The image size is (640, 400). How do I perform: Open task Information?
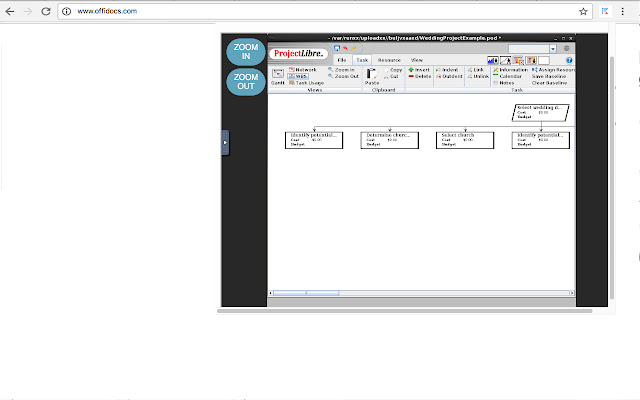point(510,70)
